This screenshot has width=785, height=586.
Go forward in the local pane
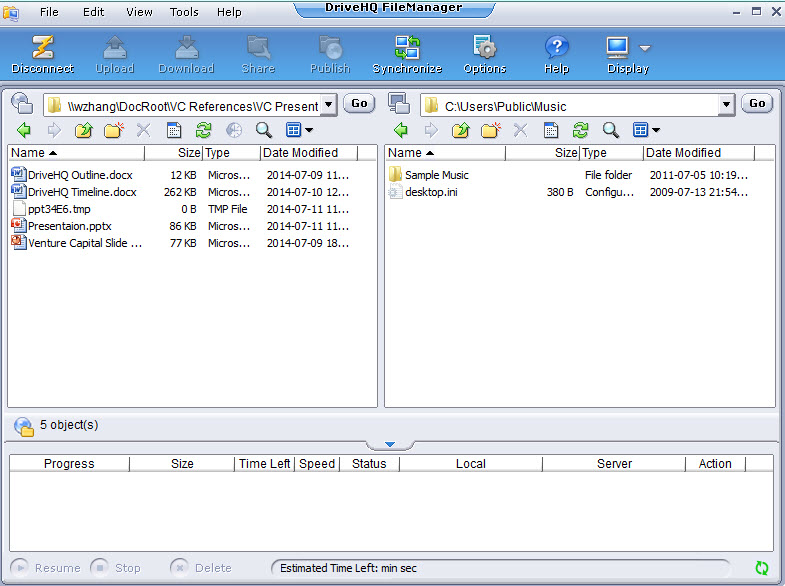tap(431, 130)
